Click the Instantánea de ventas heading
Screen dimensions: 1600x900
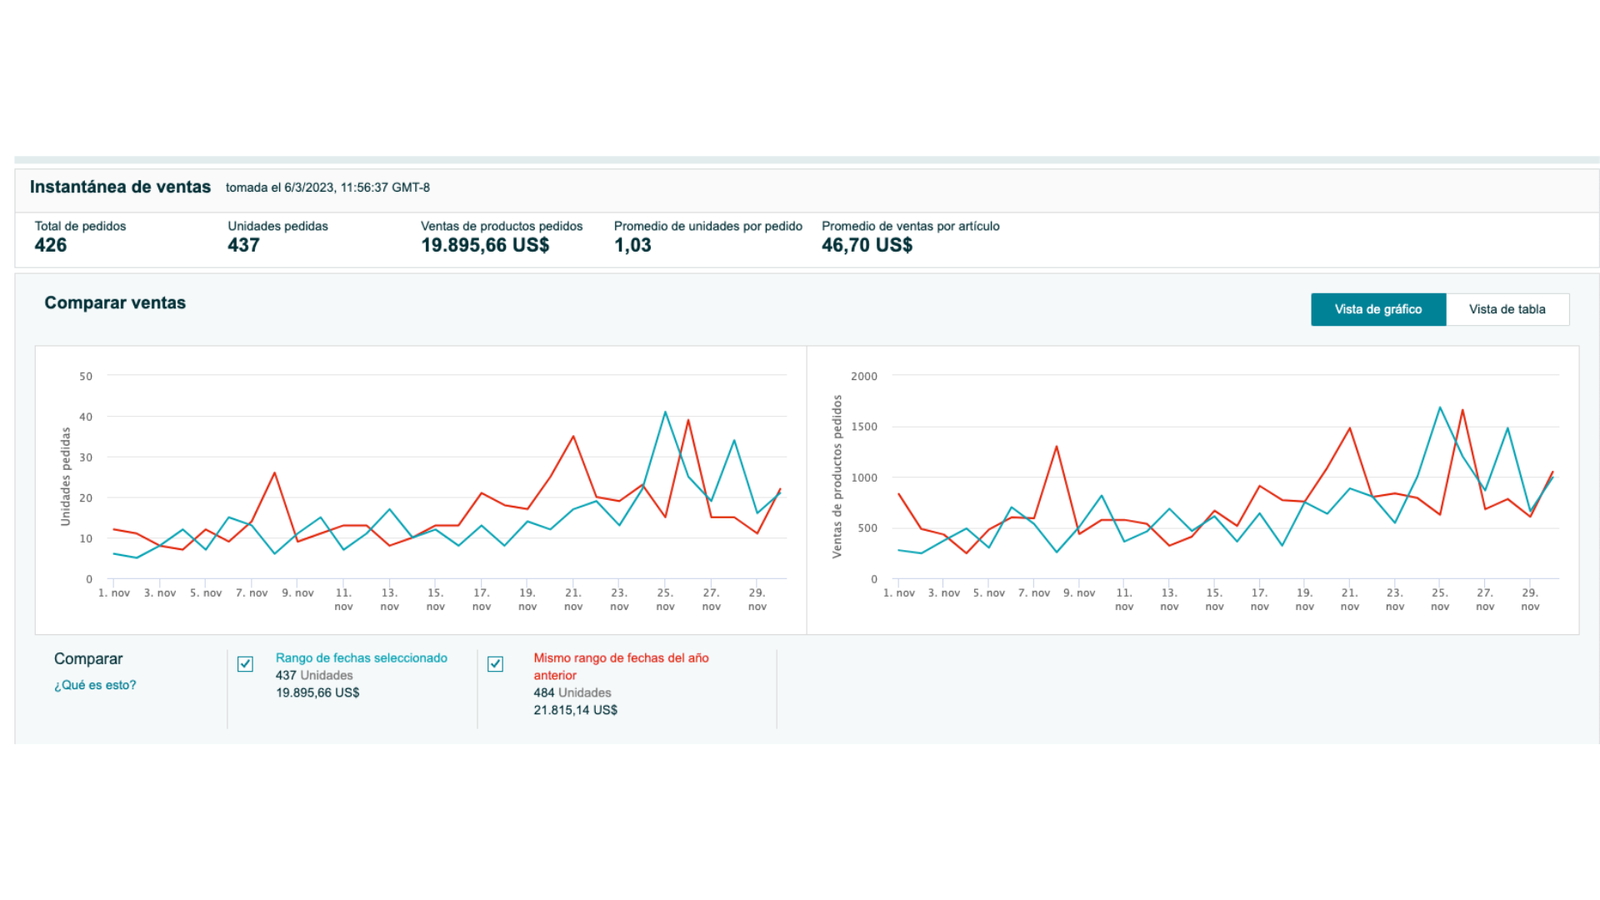click(120, 187)
